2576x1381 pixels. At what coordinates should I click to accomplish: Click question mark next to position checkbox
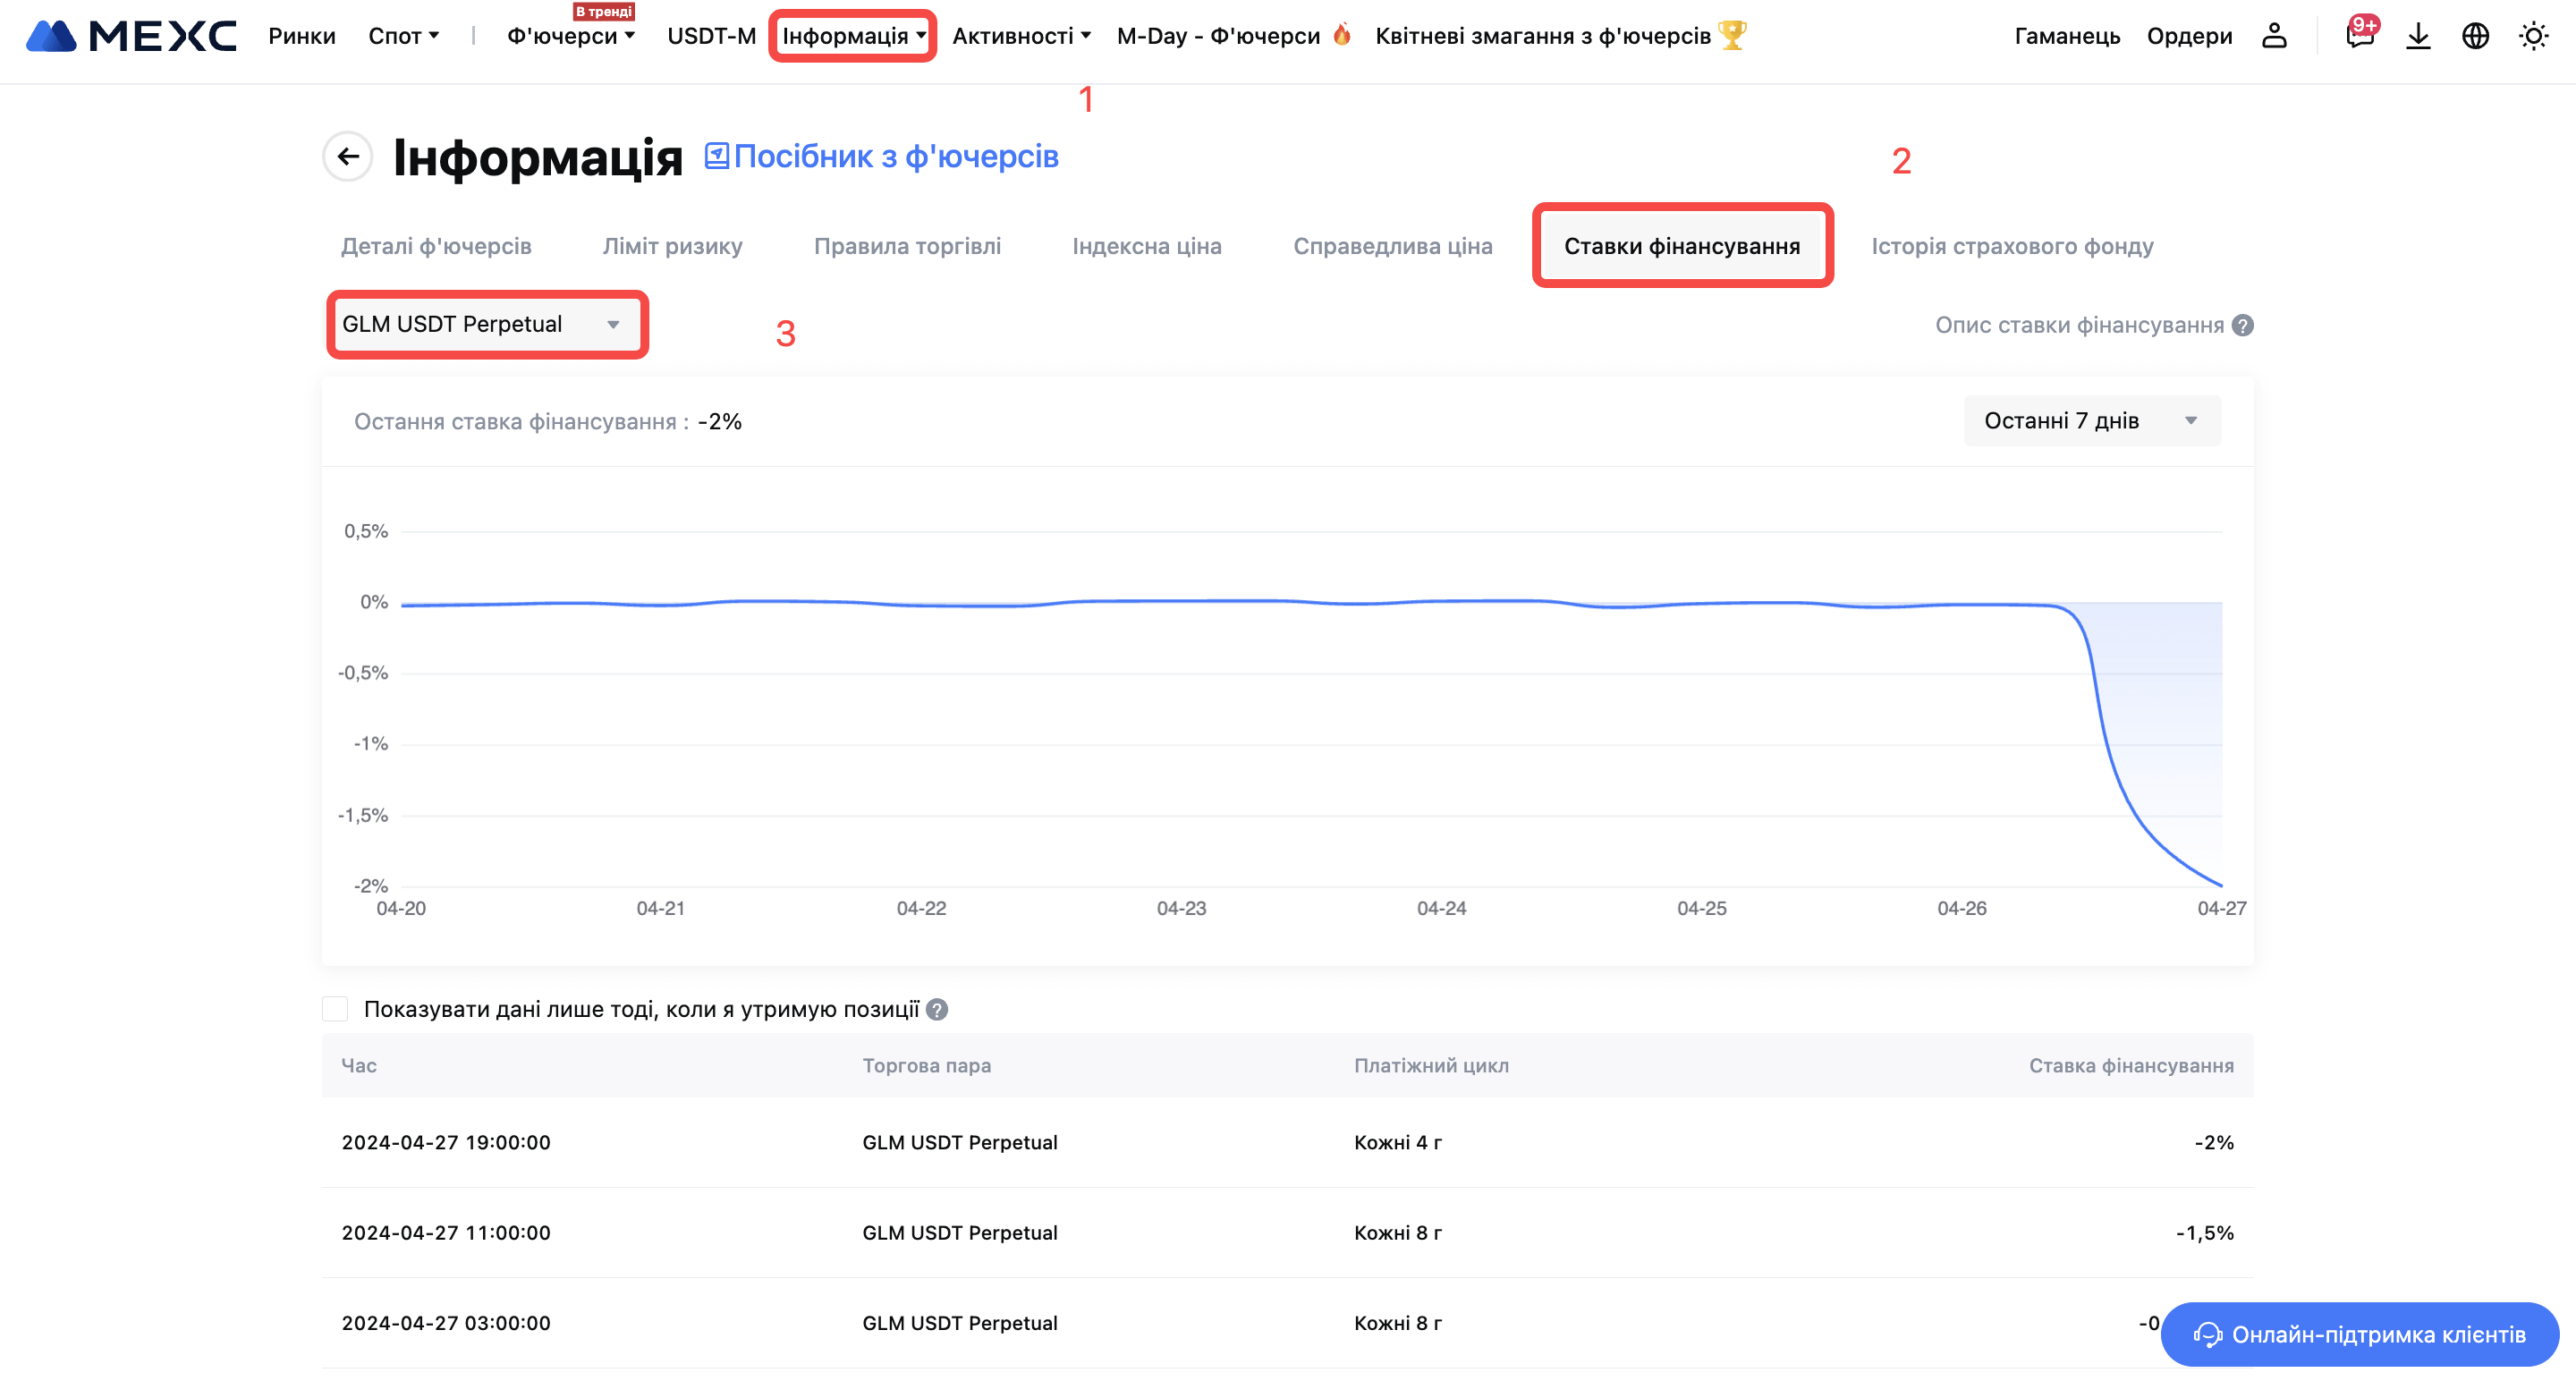(937, 1009)
